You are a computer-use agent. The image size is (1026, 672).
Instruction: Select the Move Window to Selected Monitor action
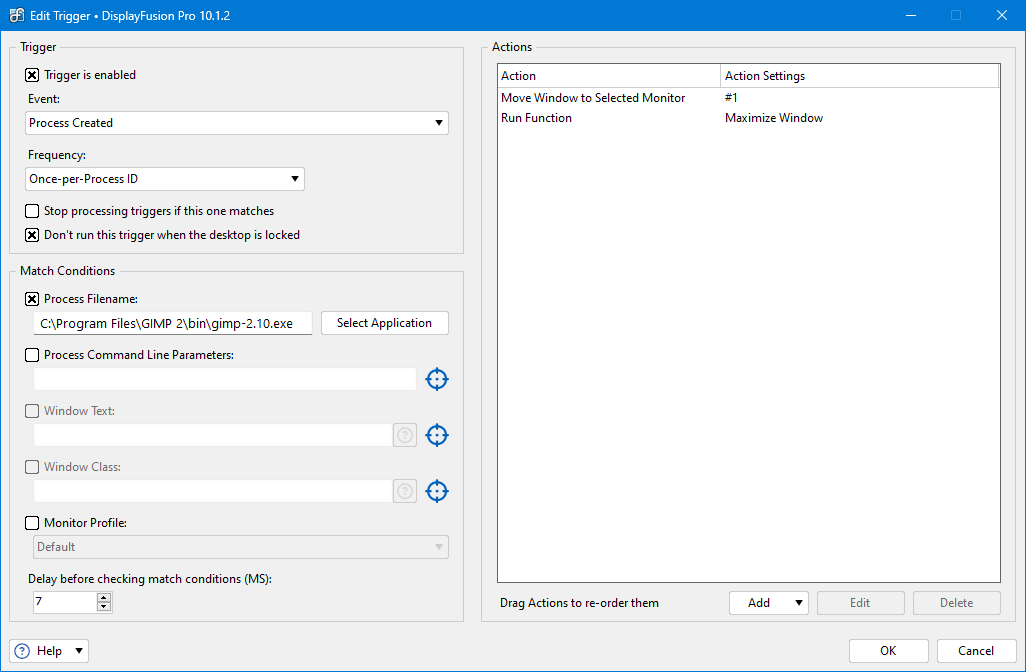point(593,98)
